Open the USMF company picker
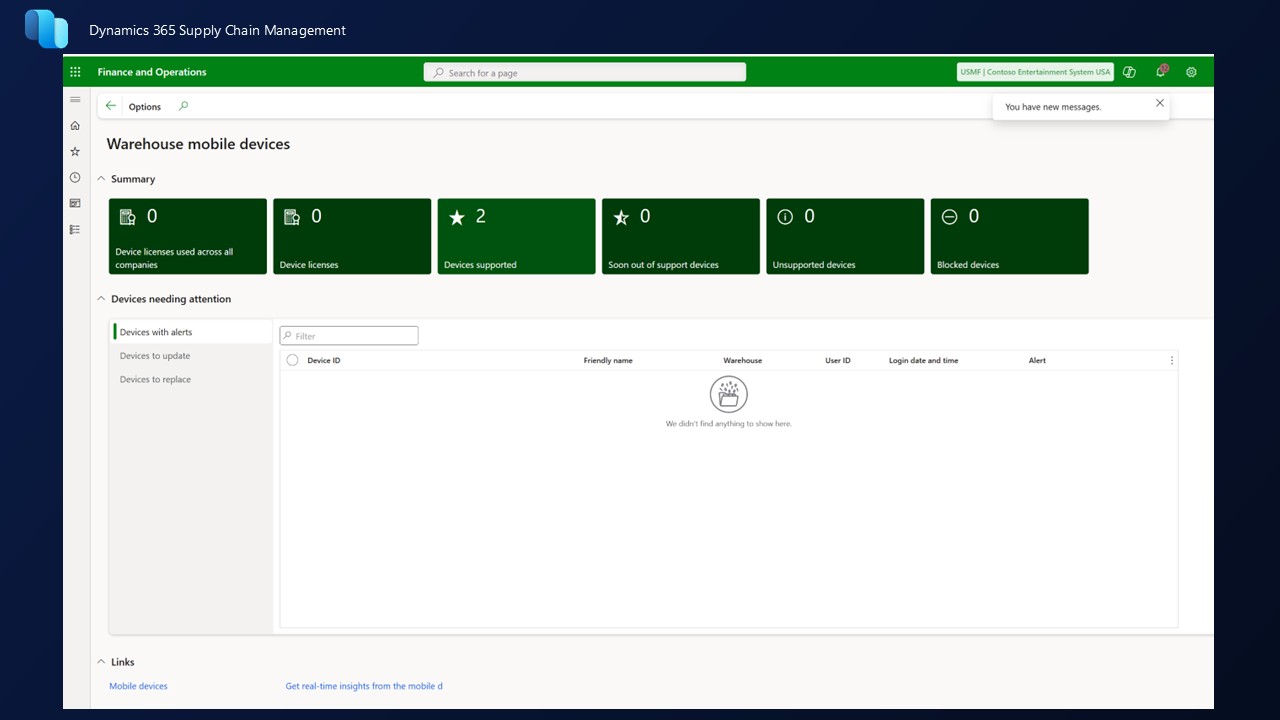The height and width of the screenshot is (720, 1280). point(1035,72)
